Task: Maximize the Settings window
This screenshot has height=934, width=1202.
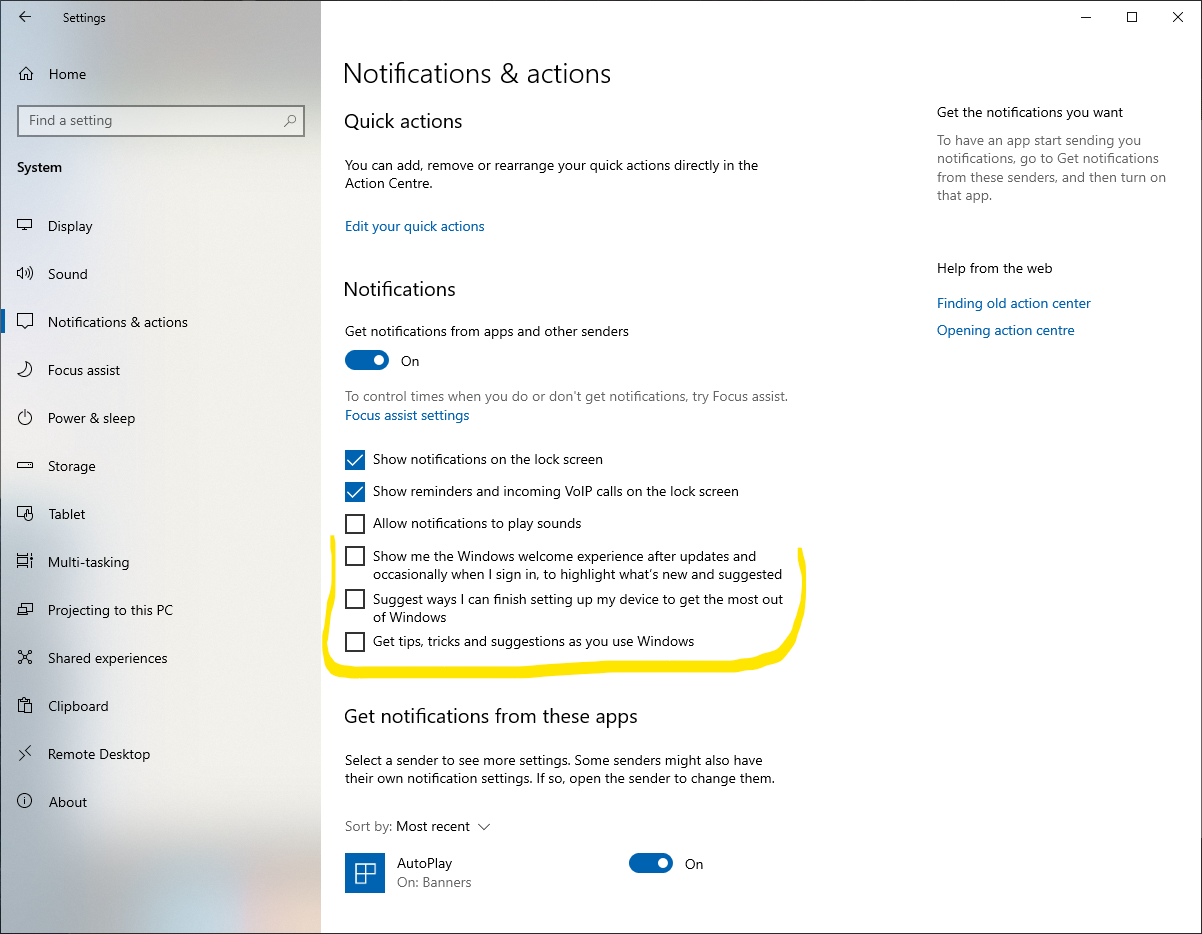Action: tap(1132, 17)
